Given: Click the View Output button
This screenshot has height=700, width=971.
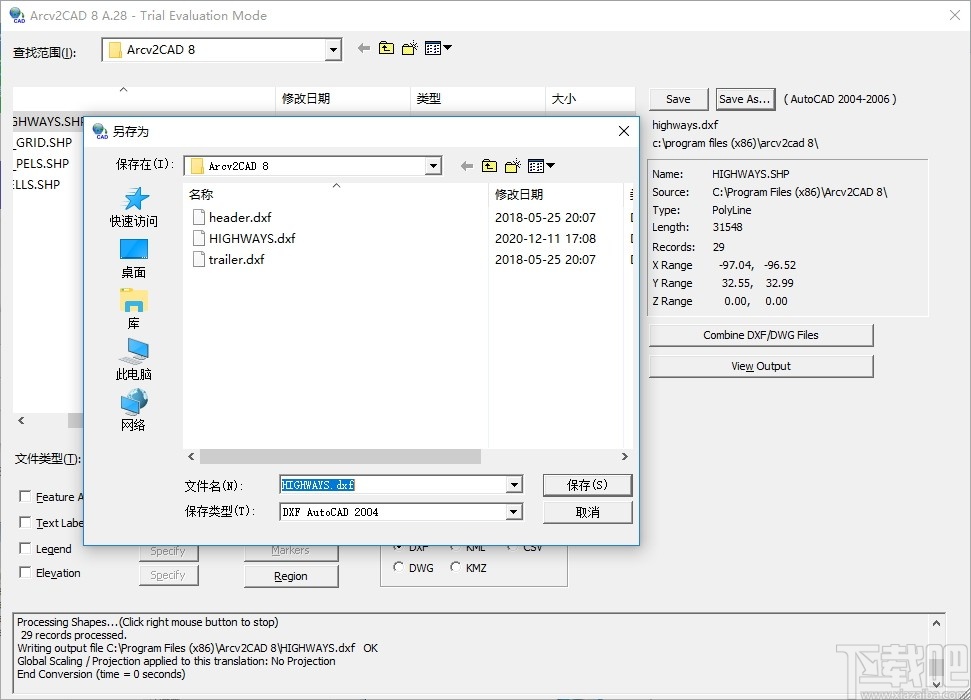Looking at the screenshot, I should pyautogui.click(x=761, y=366).
